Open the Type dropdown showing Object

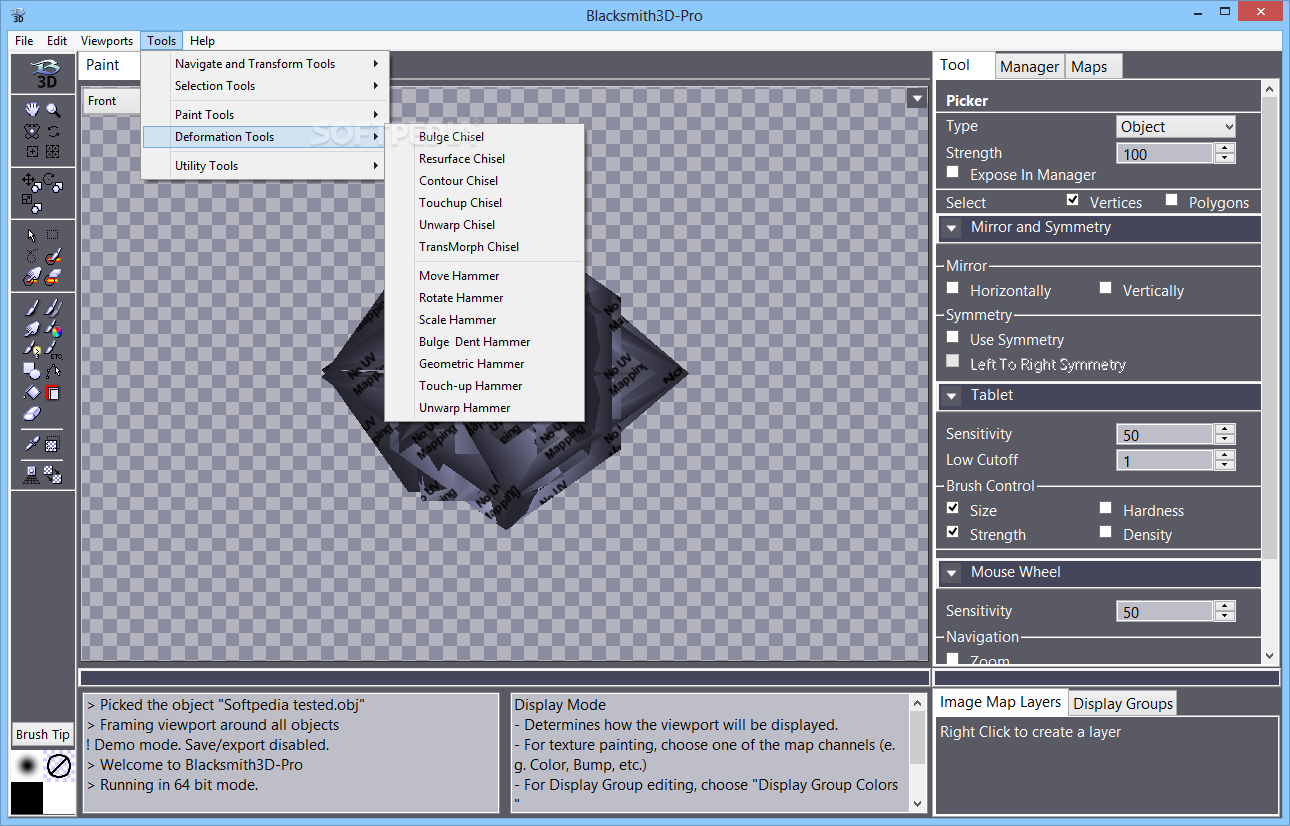[1176, 127]
